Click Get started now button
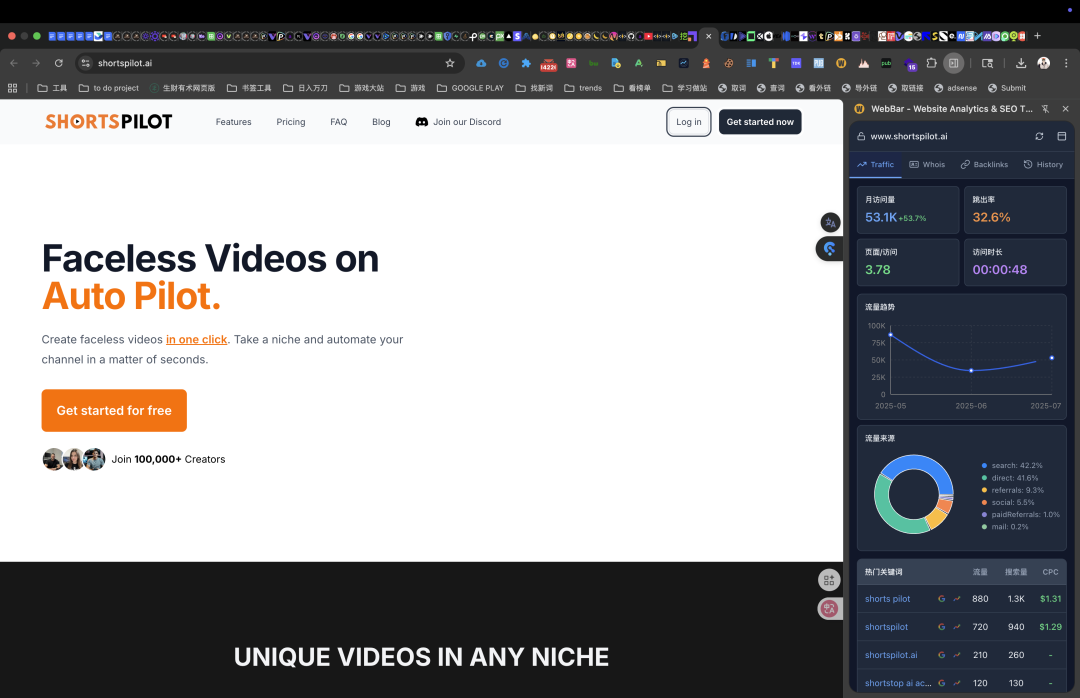 point(760,122)
